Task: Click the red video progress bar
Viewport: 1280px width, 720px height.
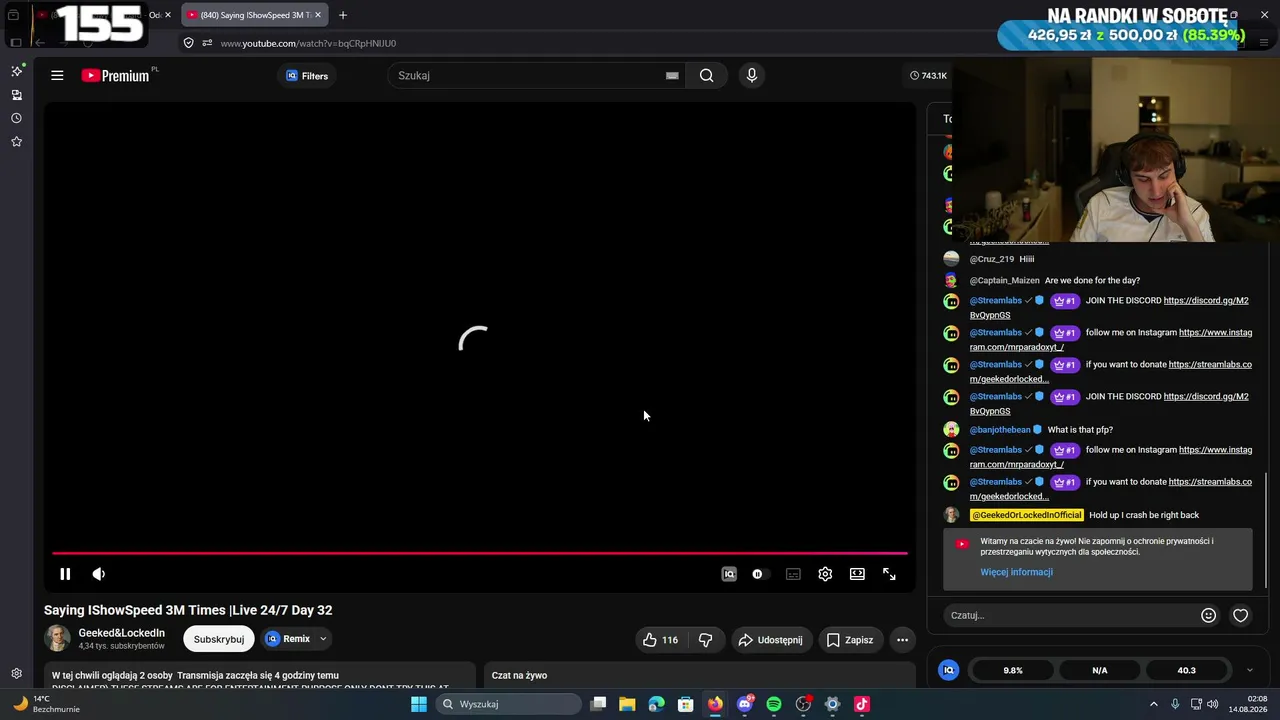Action: (x=480, y=552)
